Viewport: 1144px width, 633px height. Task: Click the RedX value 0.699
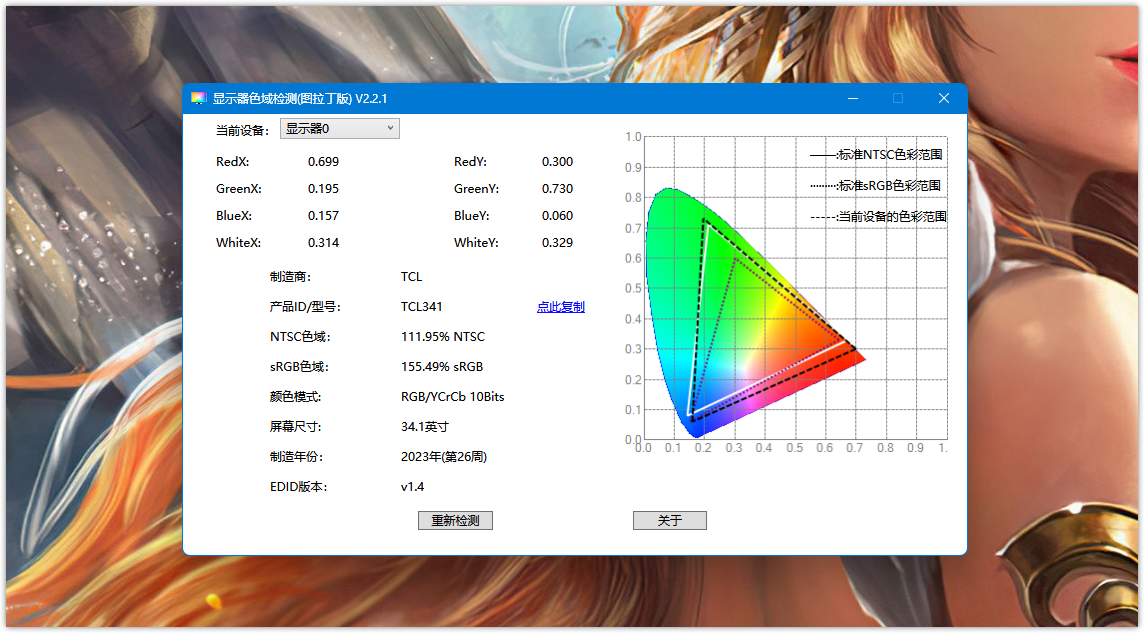[323, 162]
